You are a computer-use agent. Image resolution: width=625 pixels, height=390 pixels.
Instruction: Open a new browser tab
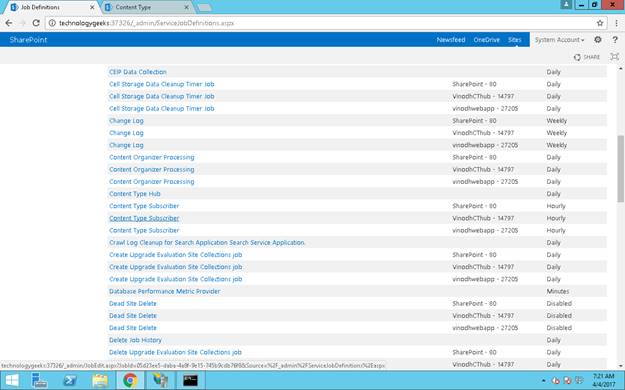pyautogui.click(x=204, y=8)
